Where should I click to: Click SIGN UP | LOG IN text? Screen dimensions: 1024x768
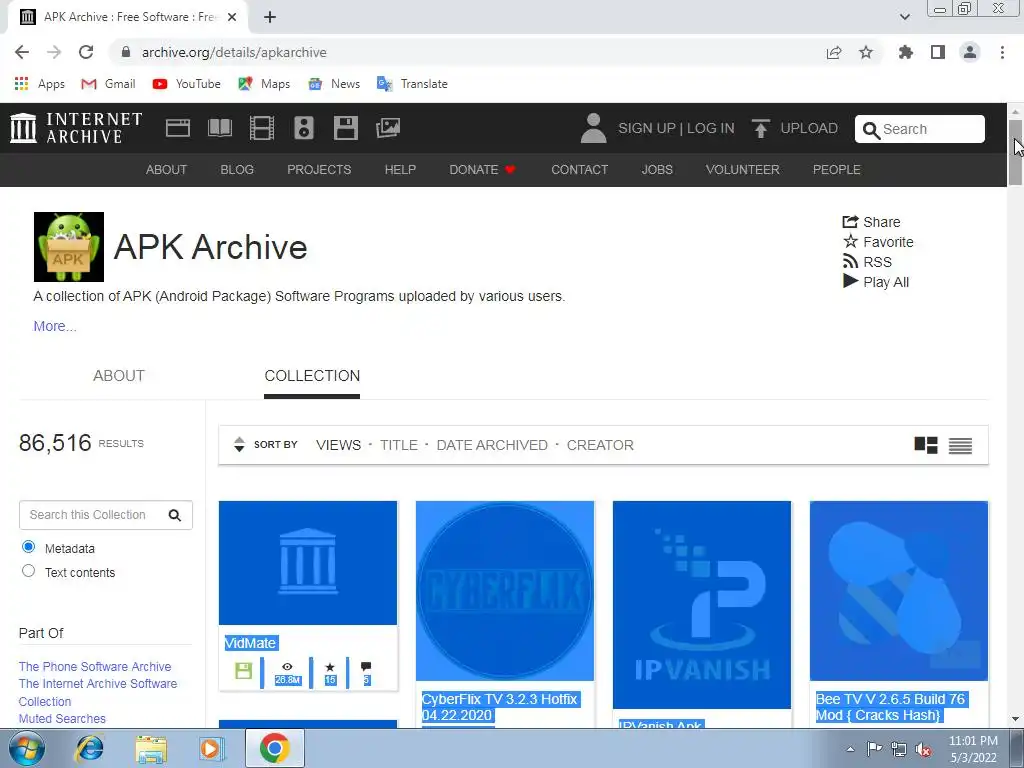tap(676, 128)
